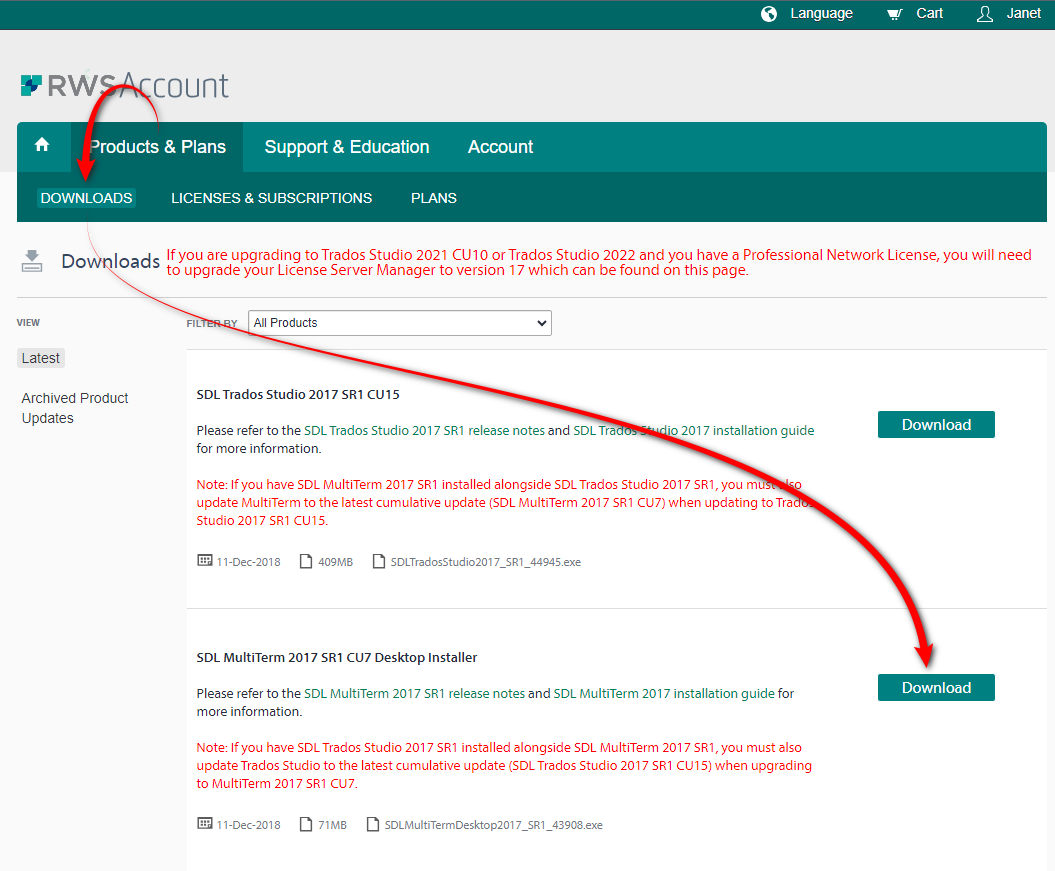The height and width of the screenshot is (871, 1055).
Task: Click the Downloads page heading
Action: (x=110, y=261)
